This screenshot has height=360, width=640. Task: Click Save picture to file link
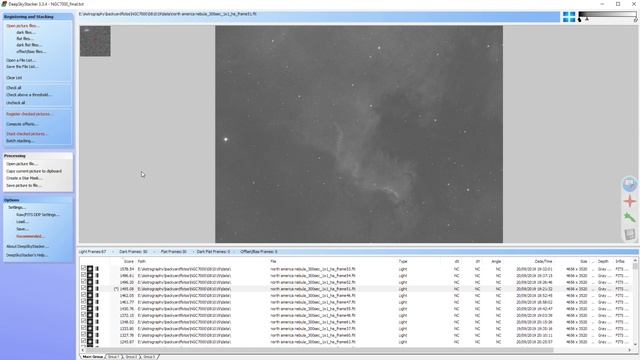[24, 186]
